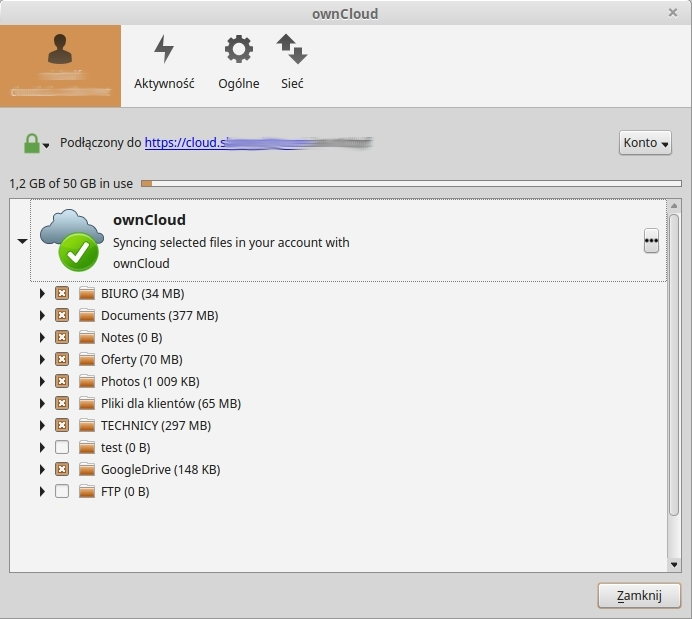The height and width of the screenshot is (619, 692).
Task: Click the BIURO folder icon
Action: coord(87,293)
